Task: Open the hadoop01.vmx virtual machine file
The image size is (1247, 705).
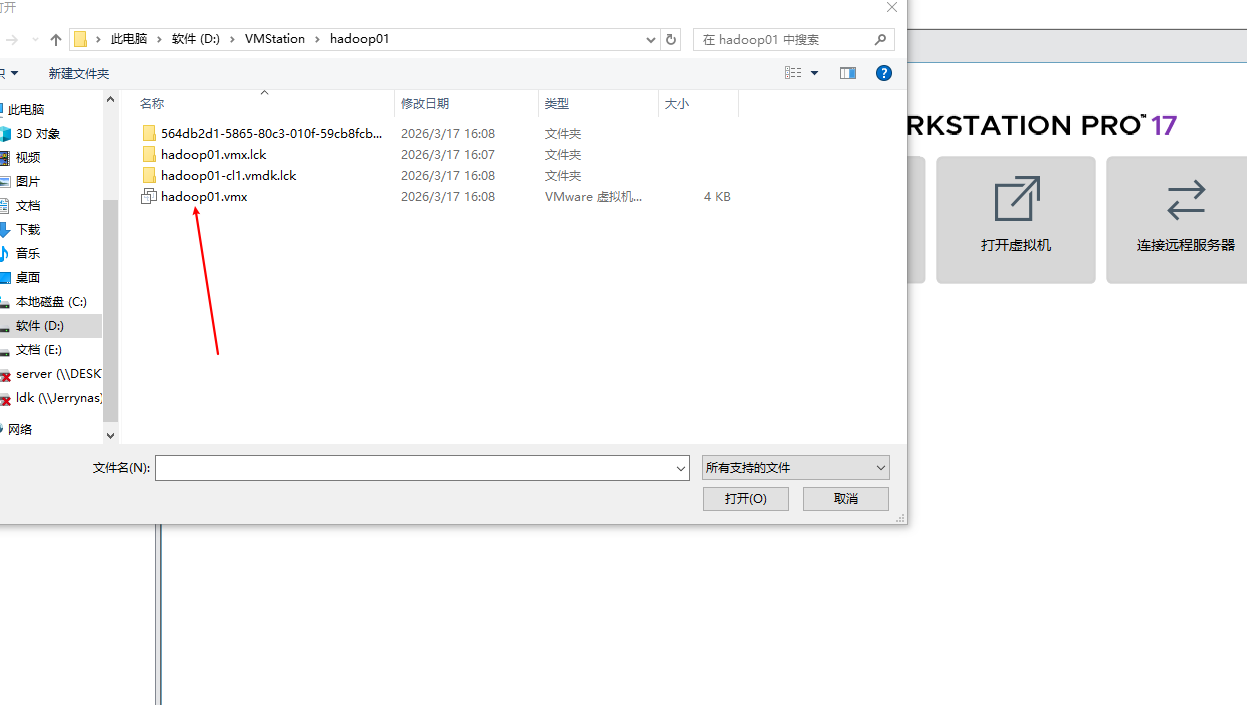Action: [204, 197]
